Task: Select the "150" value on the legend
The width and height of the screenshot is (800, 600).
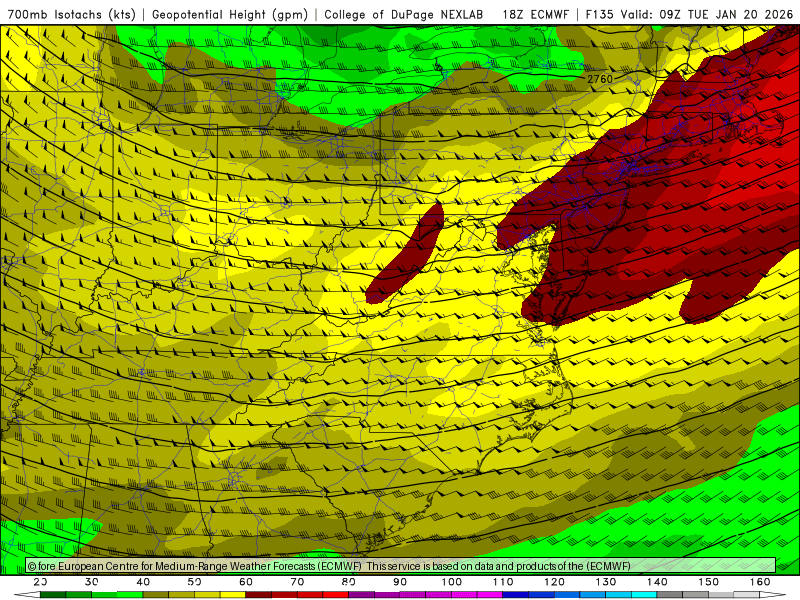Action: coord(708,582)
